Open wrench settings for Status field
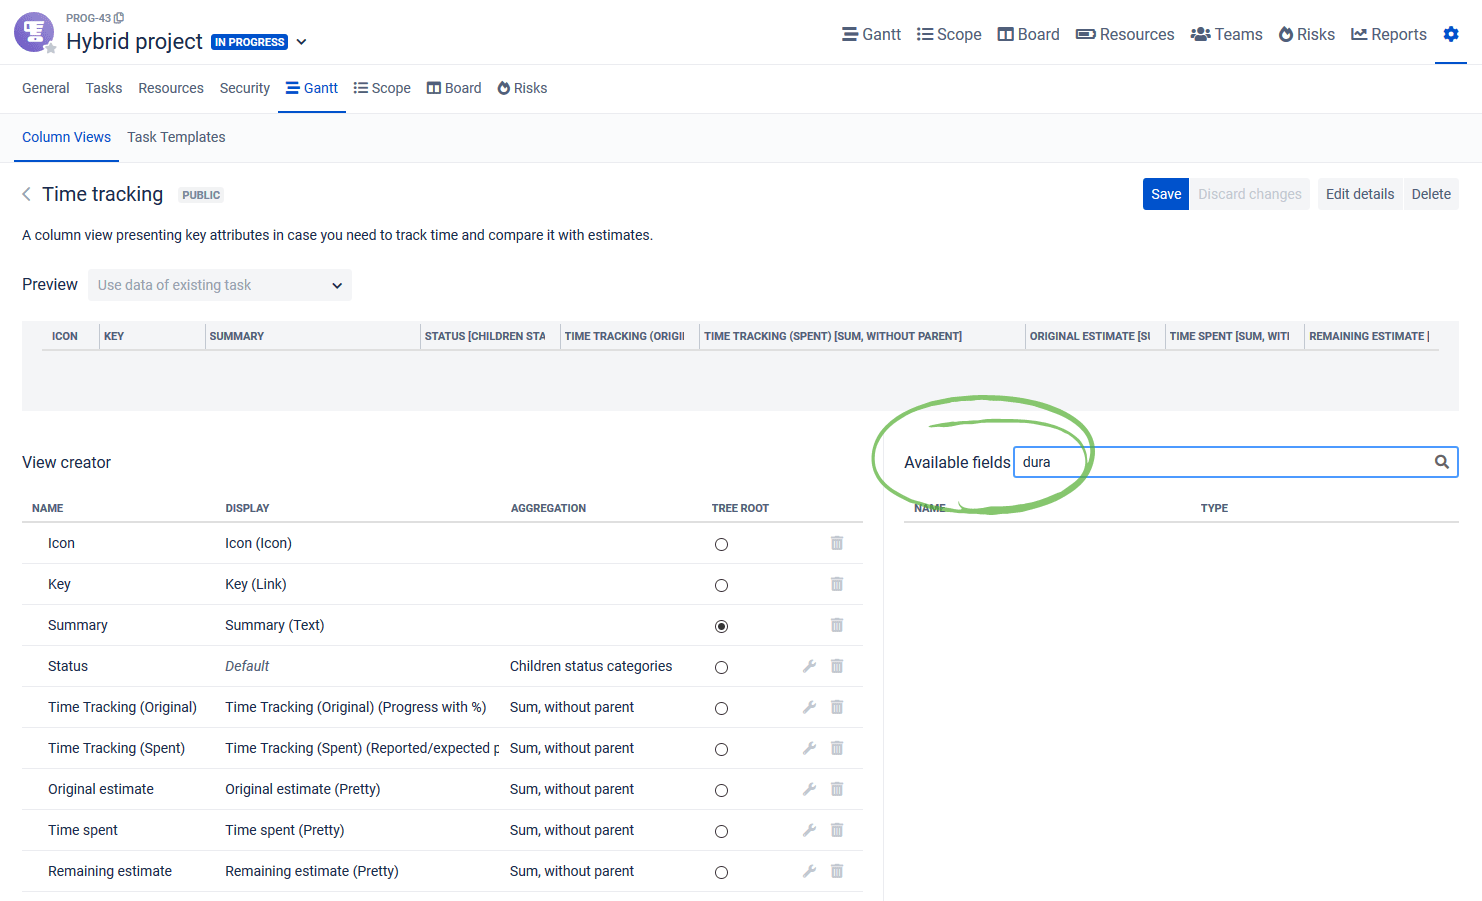The width and height of the screenshot is (1482, 901). 809,665
